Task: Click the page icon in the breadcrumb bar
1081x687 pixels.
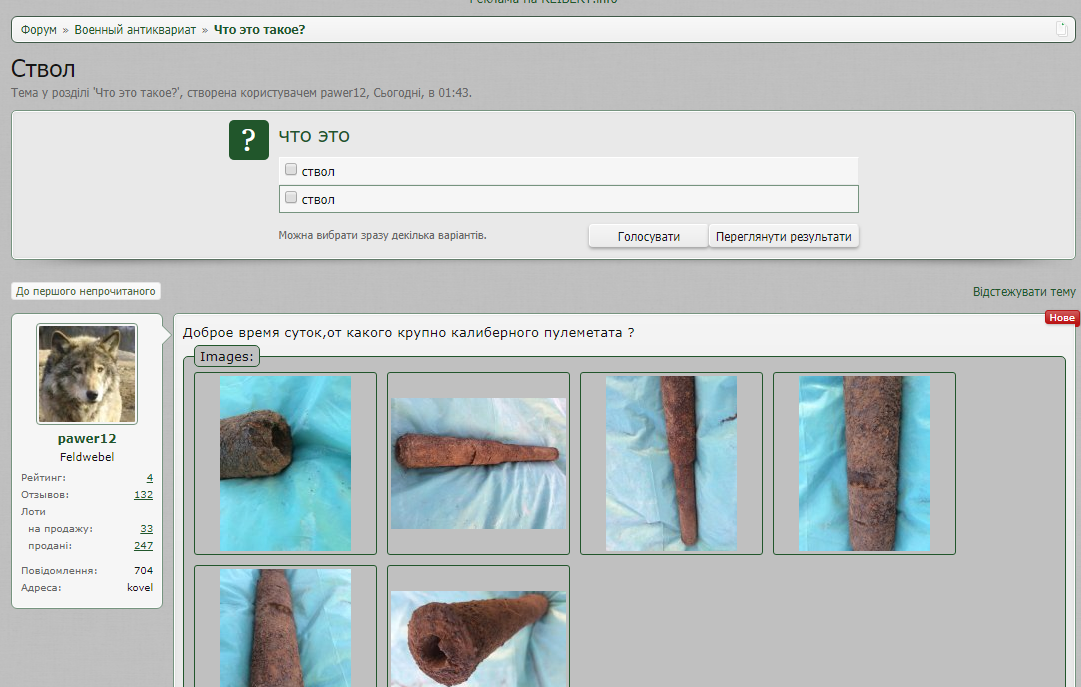Action: [x=1062, y=29]
